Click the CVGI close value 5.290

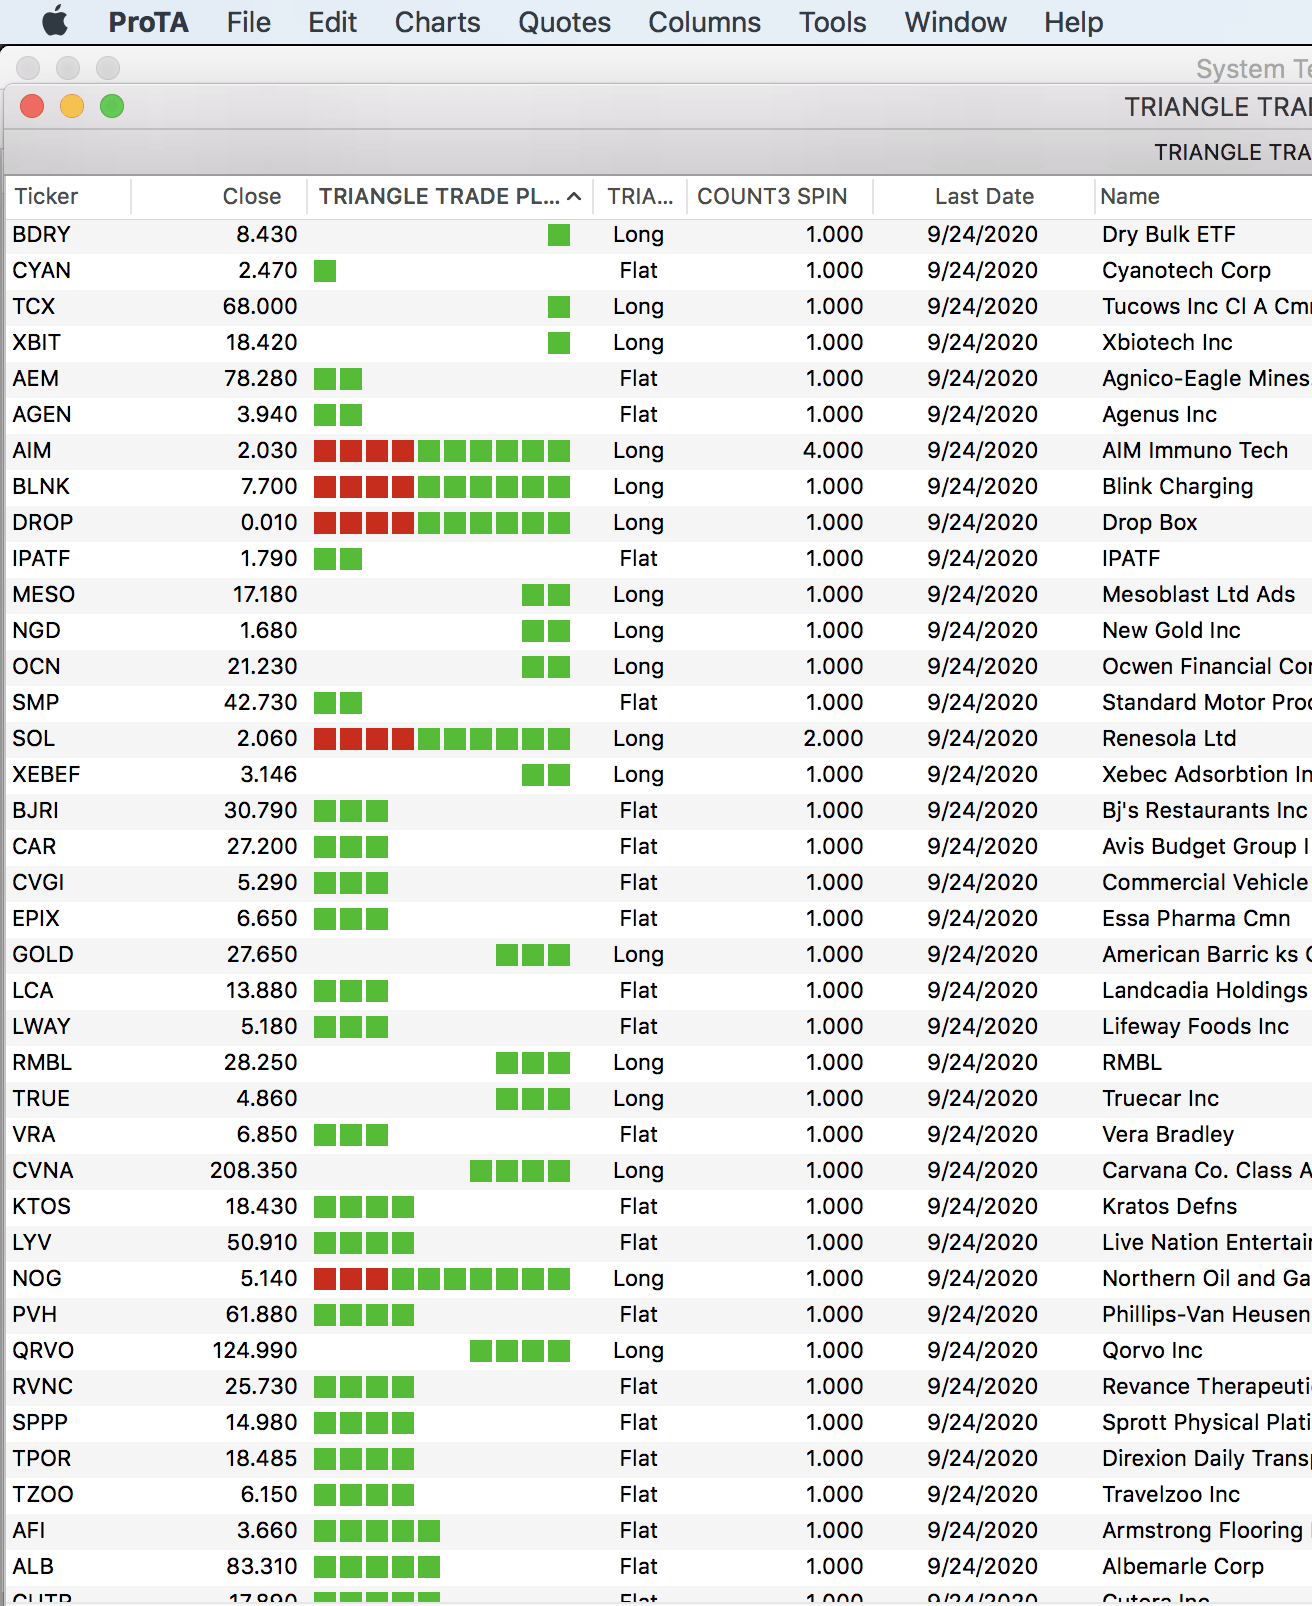(267, 882)
